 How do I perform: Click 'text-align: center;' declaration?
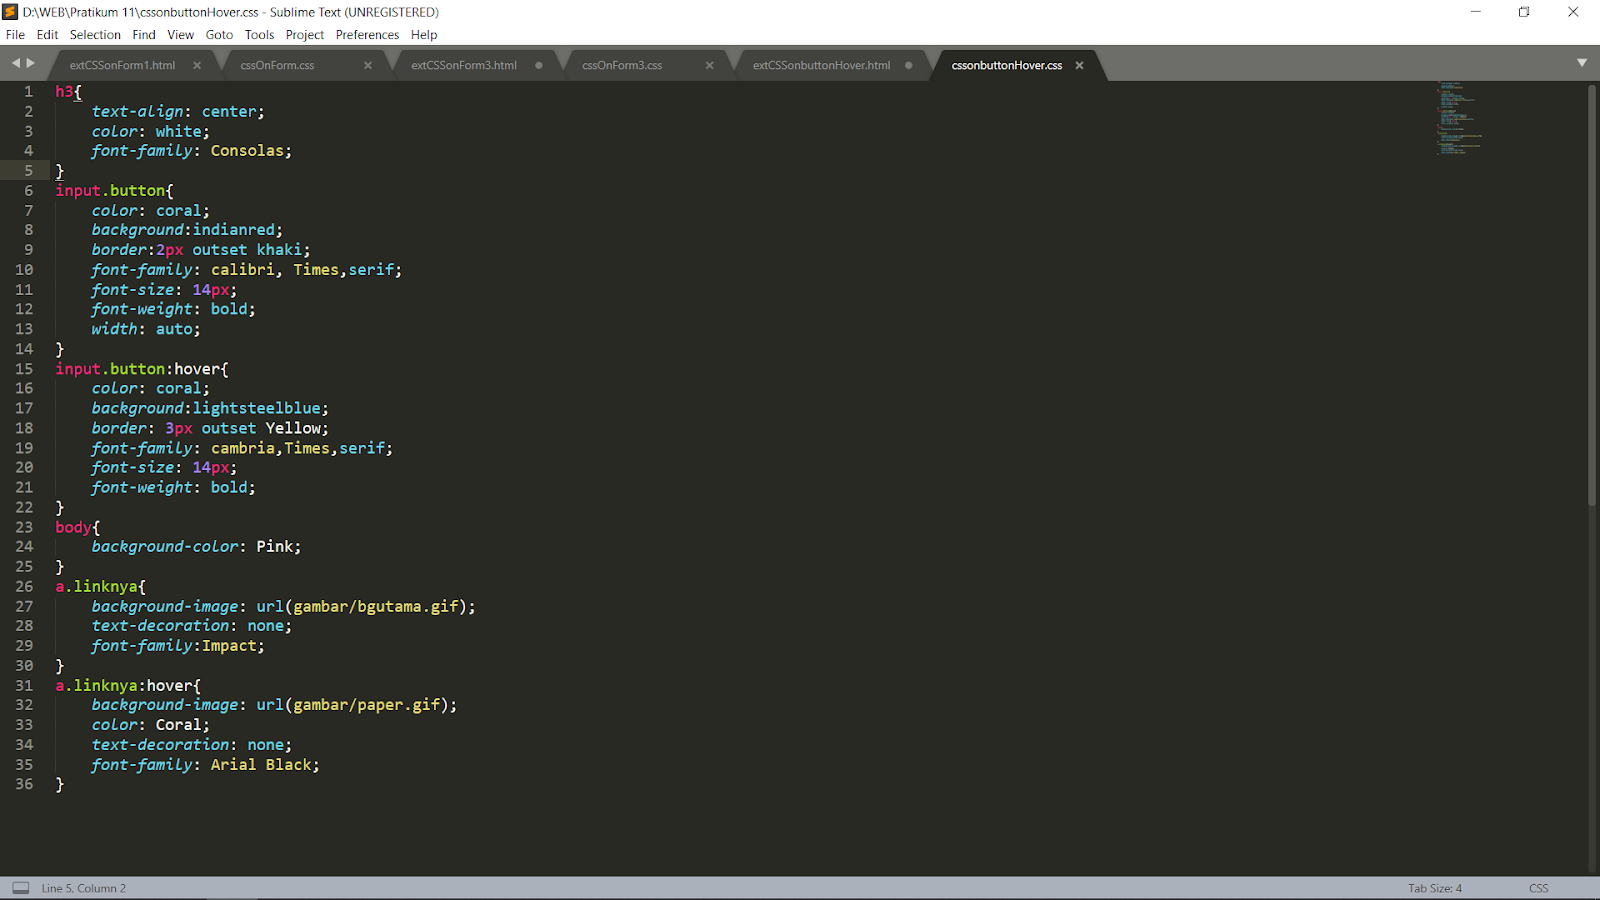pyautogui.click(x=178, y=111)
